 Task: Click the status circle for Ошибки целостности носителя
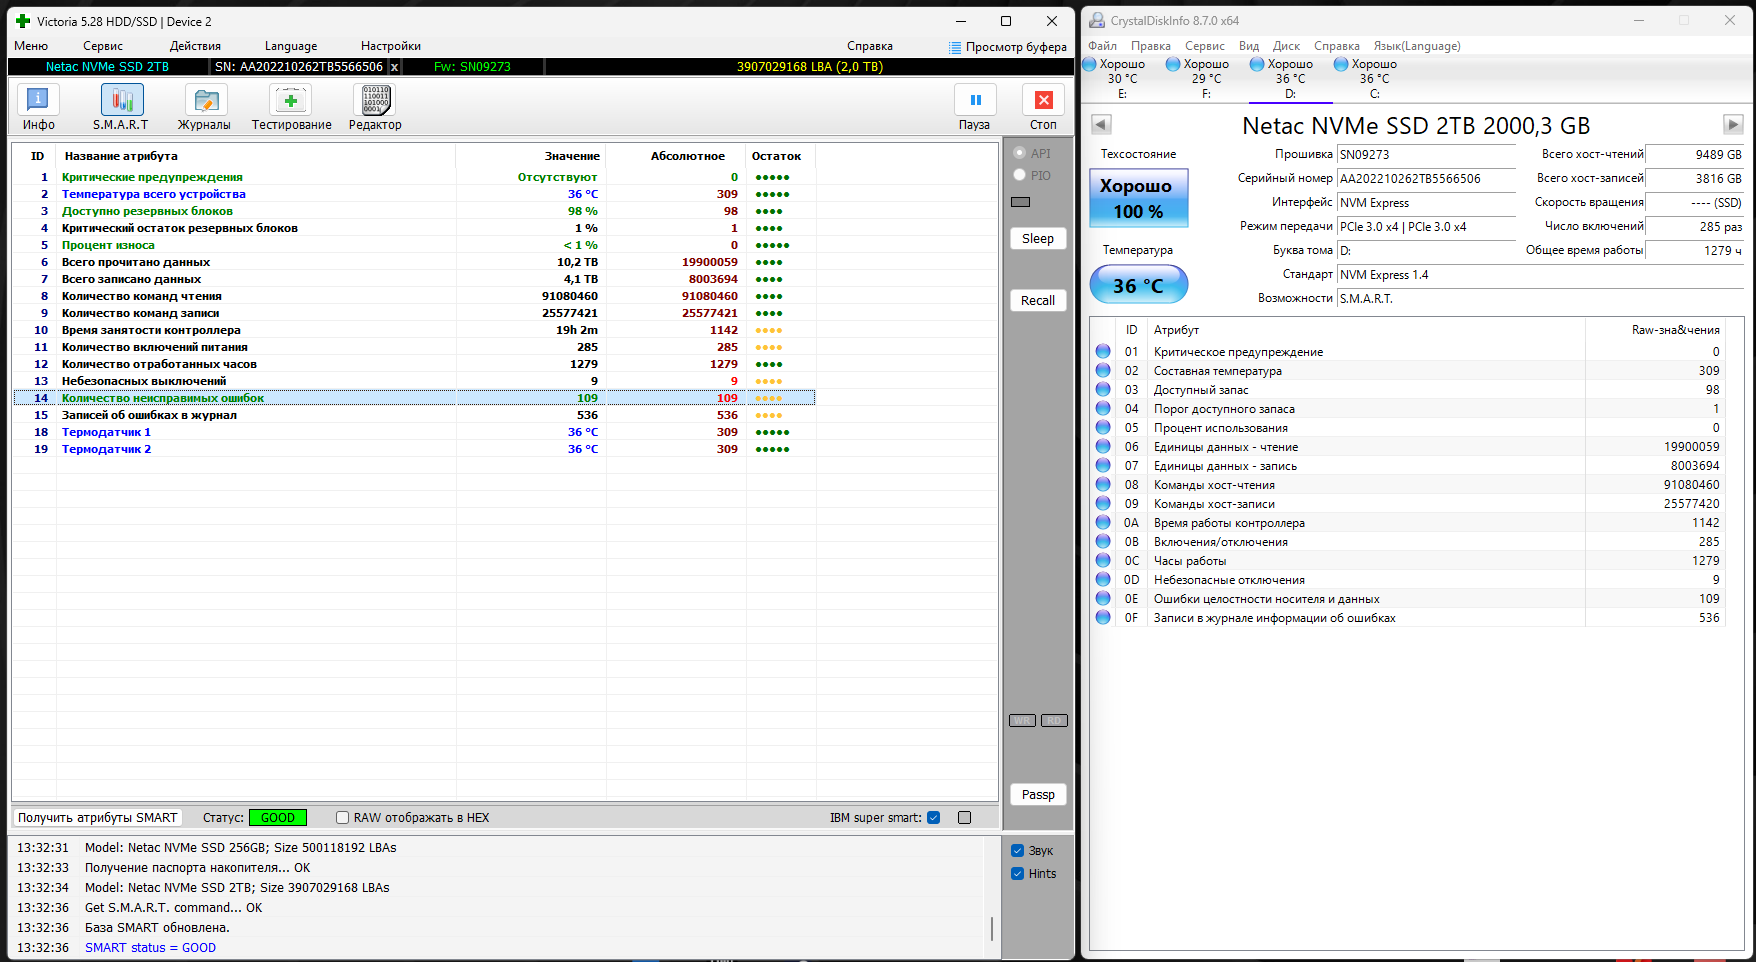[1103, 599]
